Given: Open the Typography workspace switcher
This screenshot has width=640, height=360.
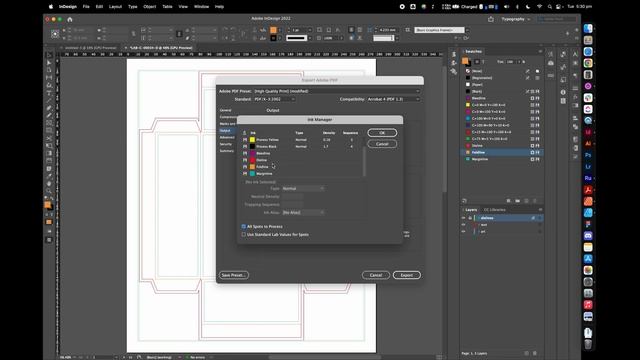Looking at the screenshot, I should (516, 19).
